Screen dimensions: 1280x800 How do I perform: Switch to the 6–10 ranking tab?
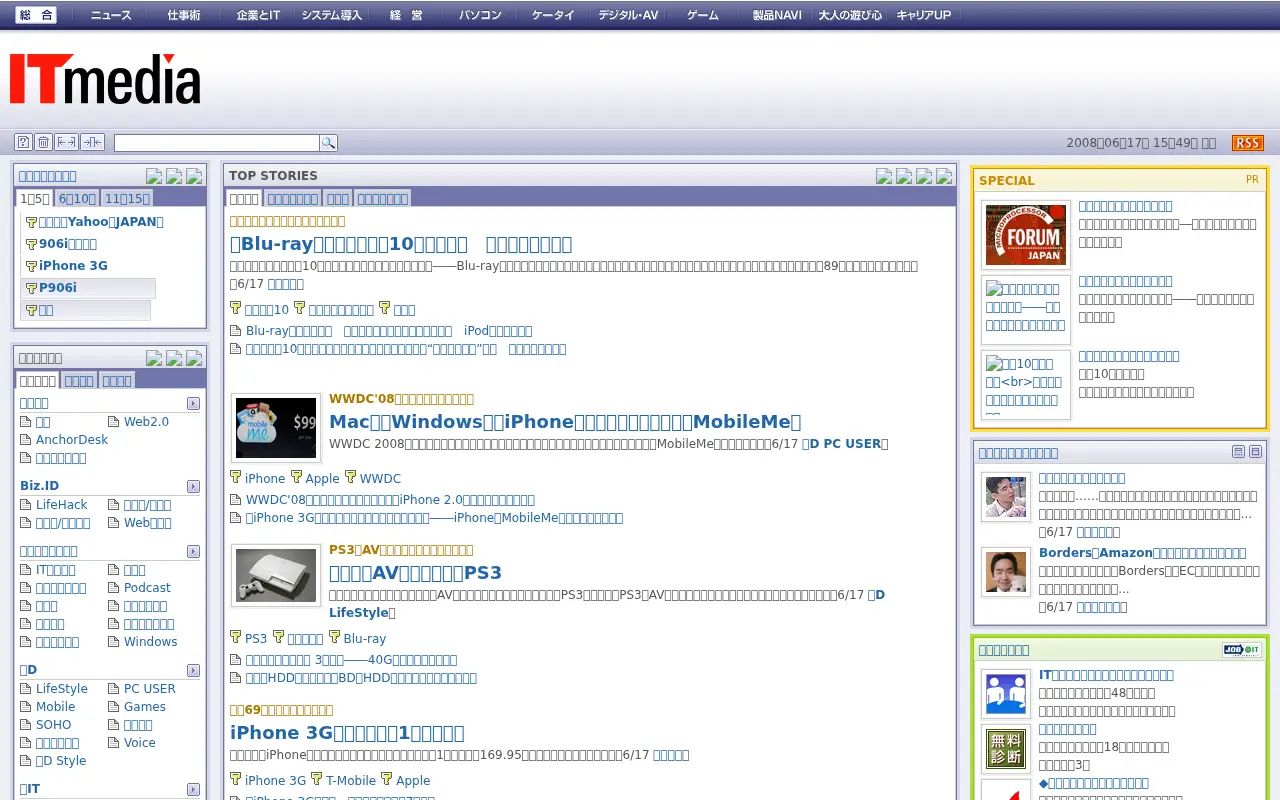pos(76,198)
